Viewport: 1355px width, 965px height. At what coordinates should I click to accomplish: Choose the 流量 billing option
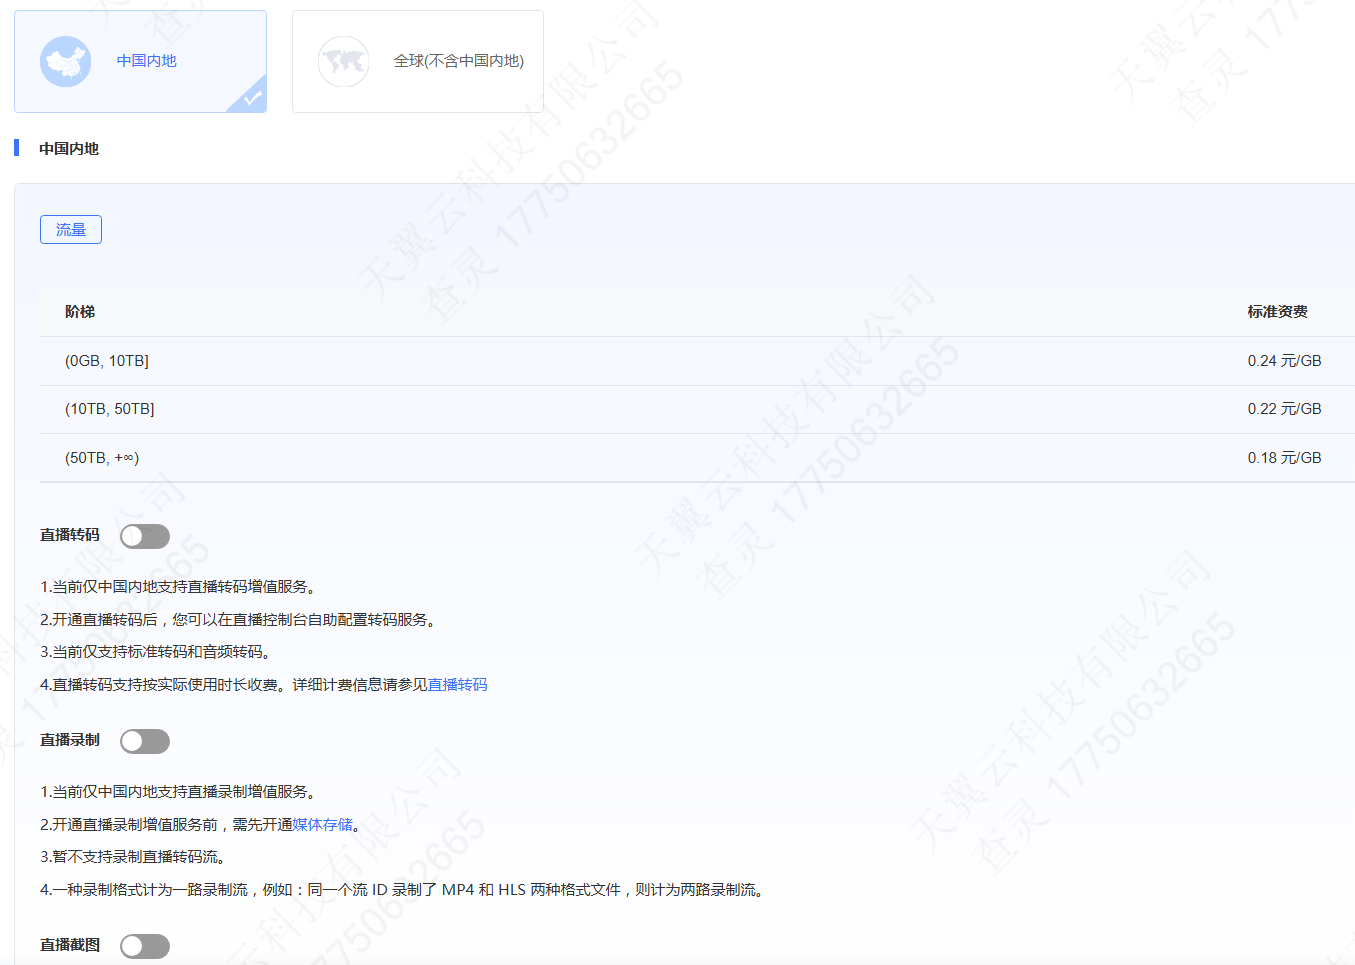coord(71,230)
